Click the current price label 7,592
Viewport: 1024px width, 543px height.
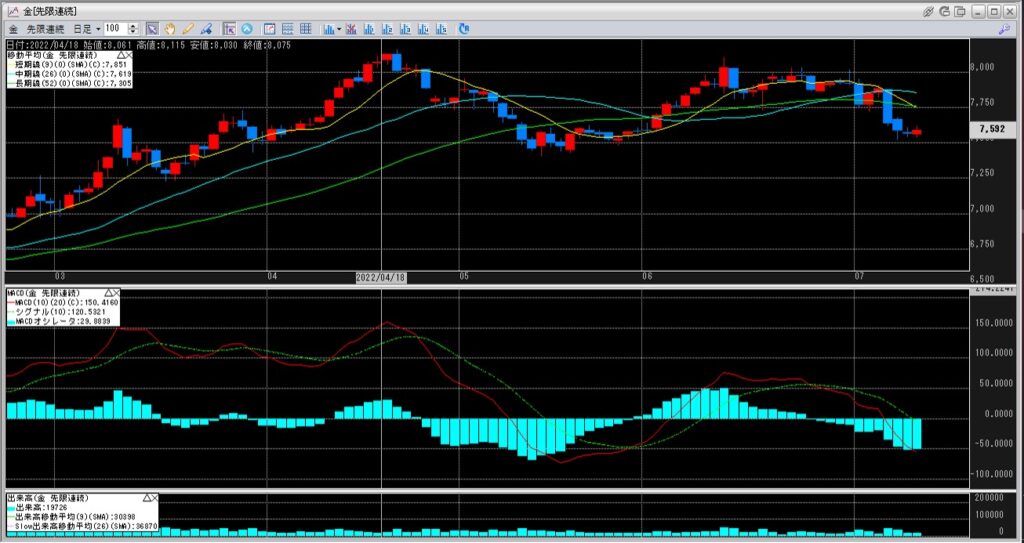pos(992,129)
